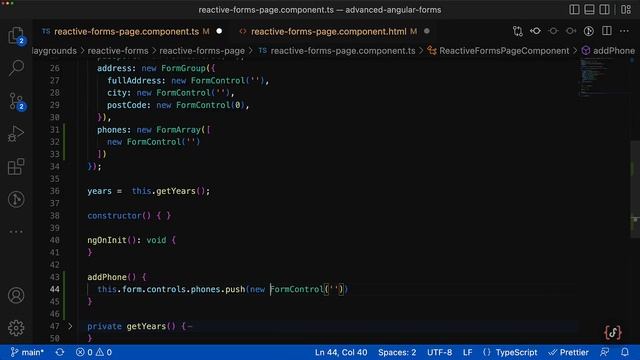Click the synchronize changes icon in status bar
Image resolution: width=640 pixels, height=360 pixels.
point(60,352)
